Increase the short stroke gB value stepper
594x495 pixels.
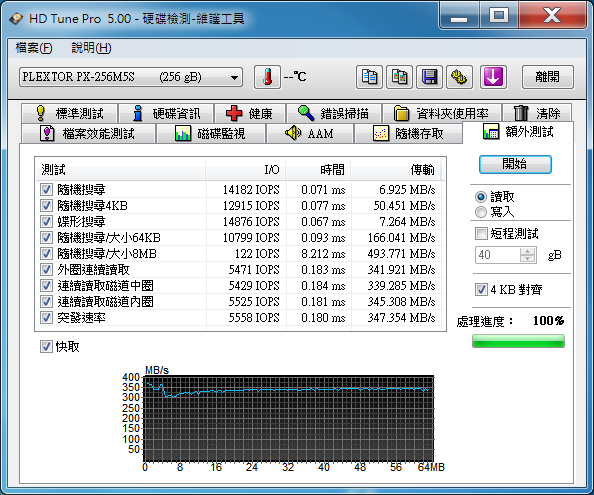click(x=527, y=251)
